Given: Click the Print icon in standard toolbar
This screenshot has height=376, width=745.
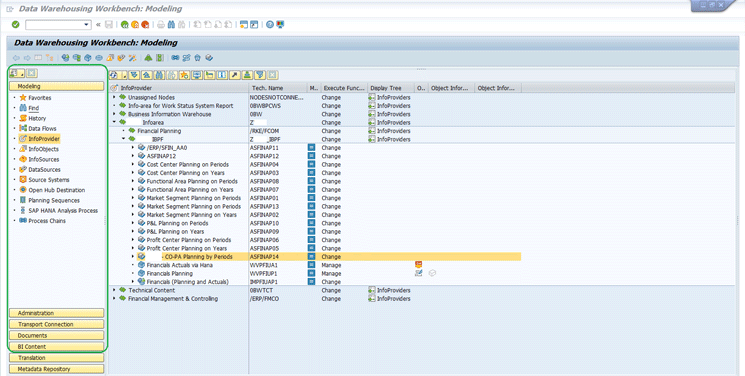Looking at the screenshot, I should [x=161, y=25].
